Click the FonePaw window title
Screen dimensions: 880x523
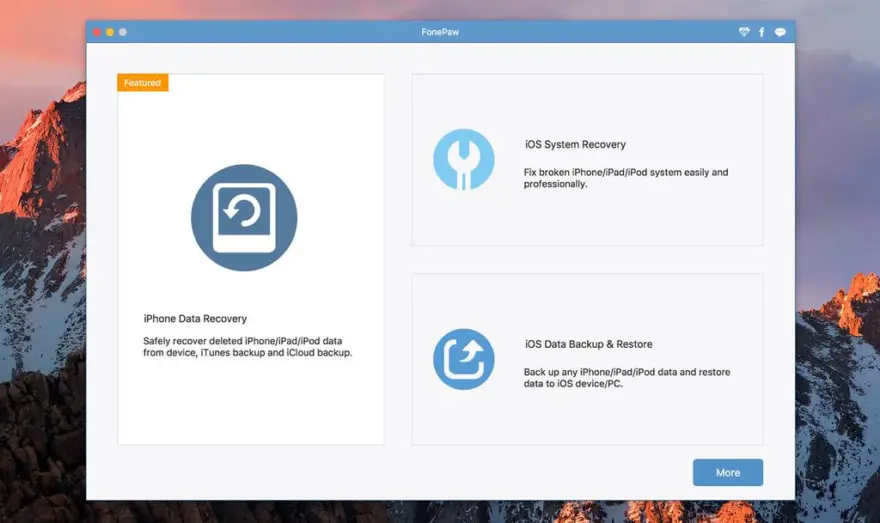click(440, 32)
